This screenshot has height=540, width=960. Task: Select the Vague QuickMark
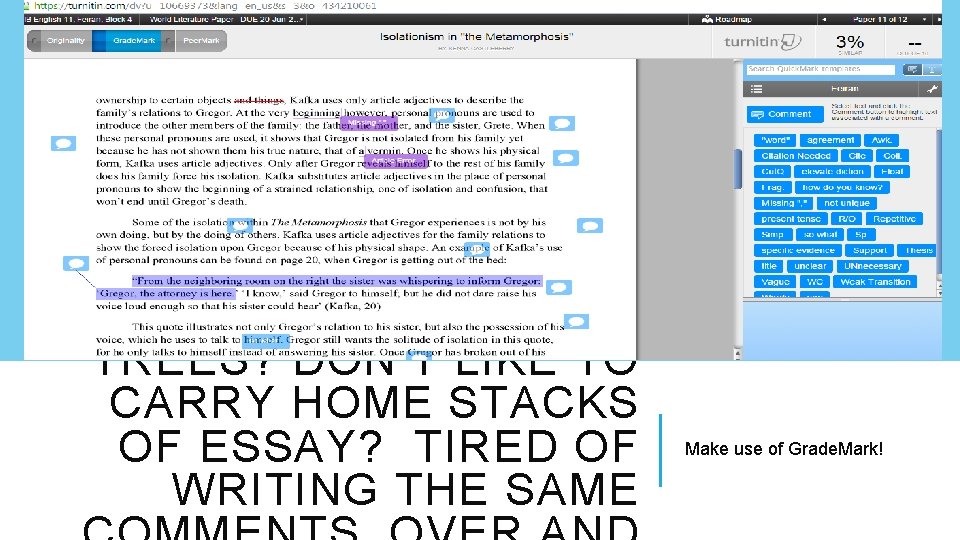pyautogui.click(x=775, y=282)
